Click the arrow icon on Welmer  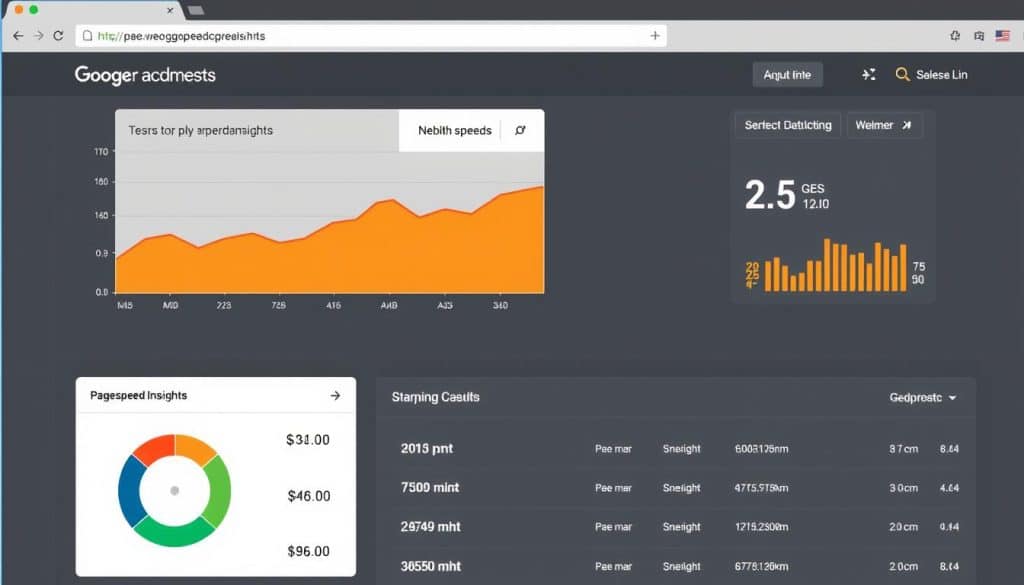[x=906, y=125]
